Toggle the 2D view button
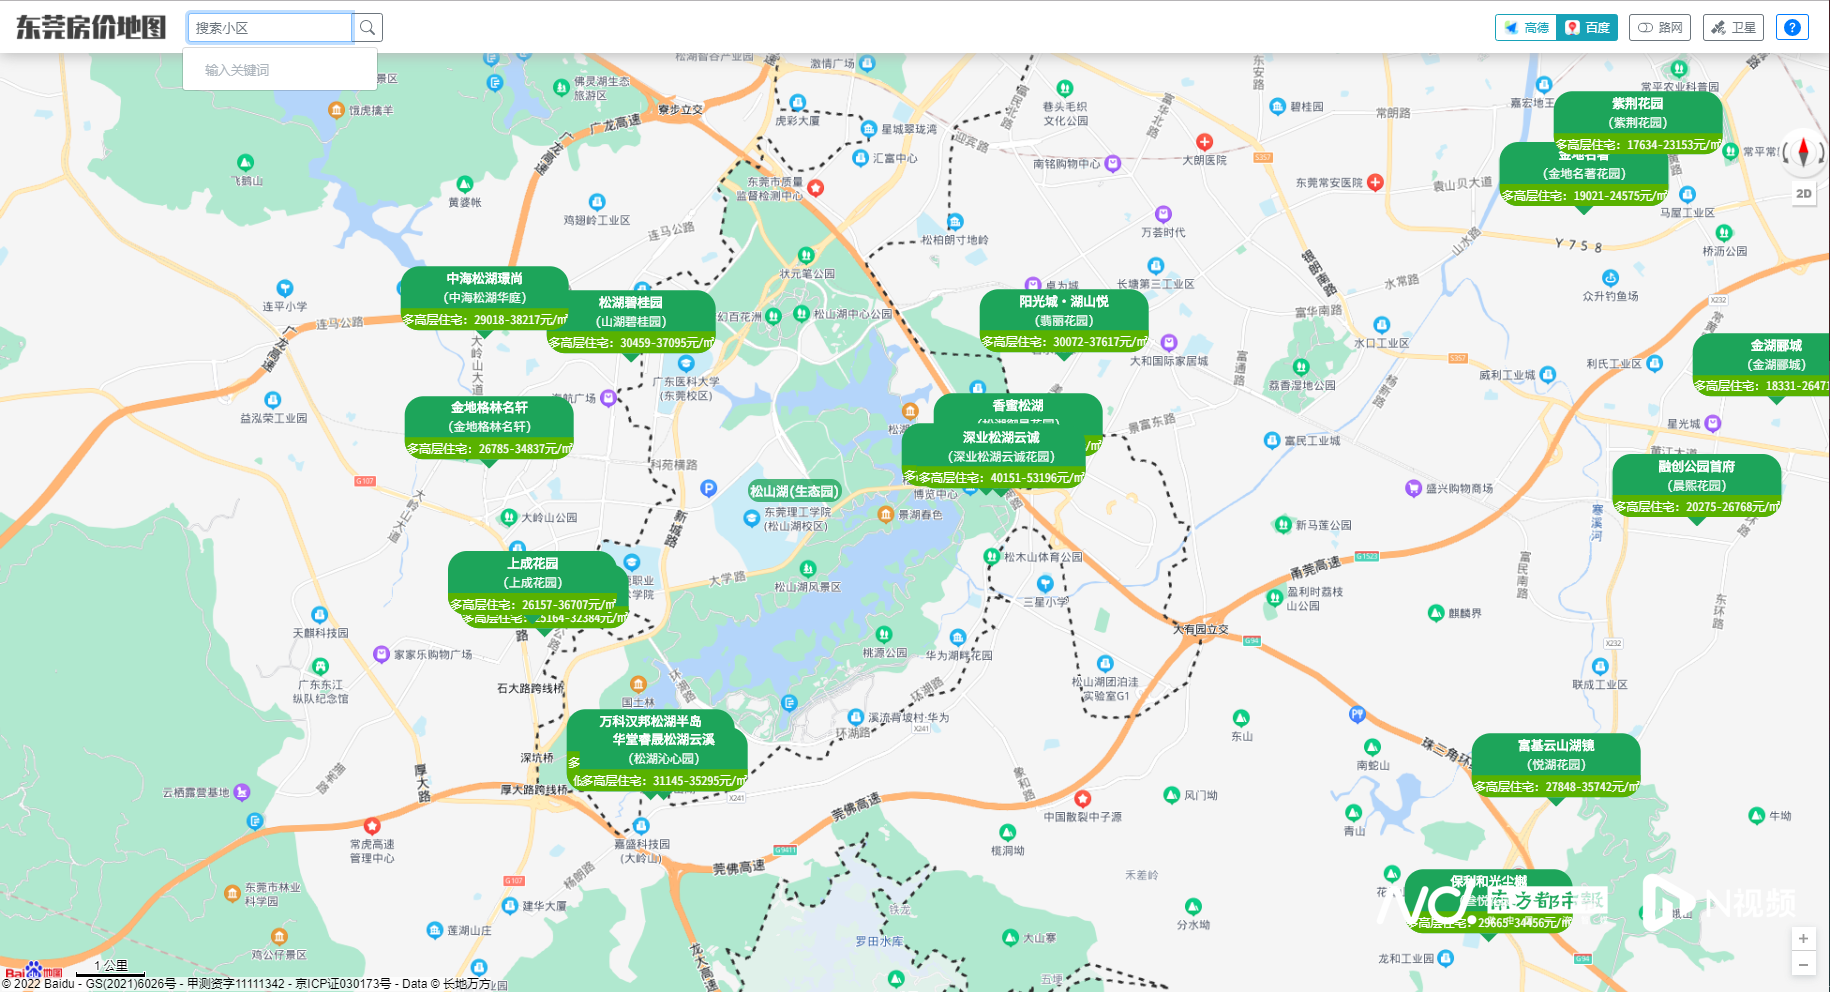This screenshot has width=1830, height=992. click(x=1804, y=194)
